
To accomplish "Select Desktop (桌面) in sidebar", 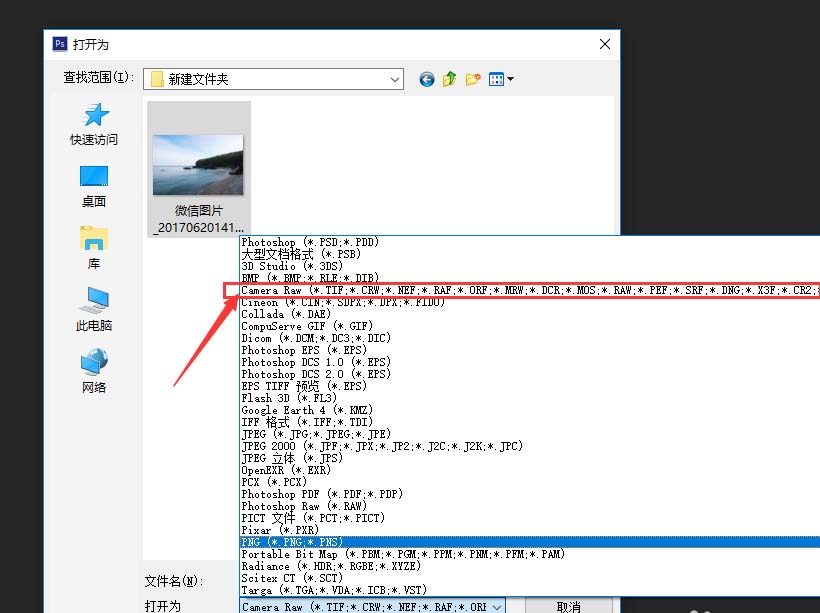I will (x=94, y=187).
